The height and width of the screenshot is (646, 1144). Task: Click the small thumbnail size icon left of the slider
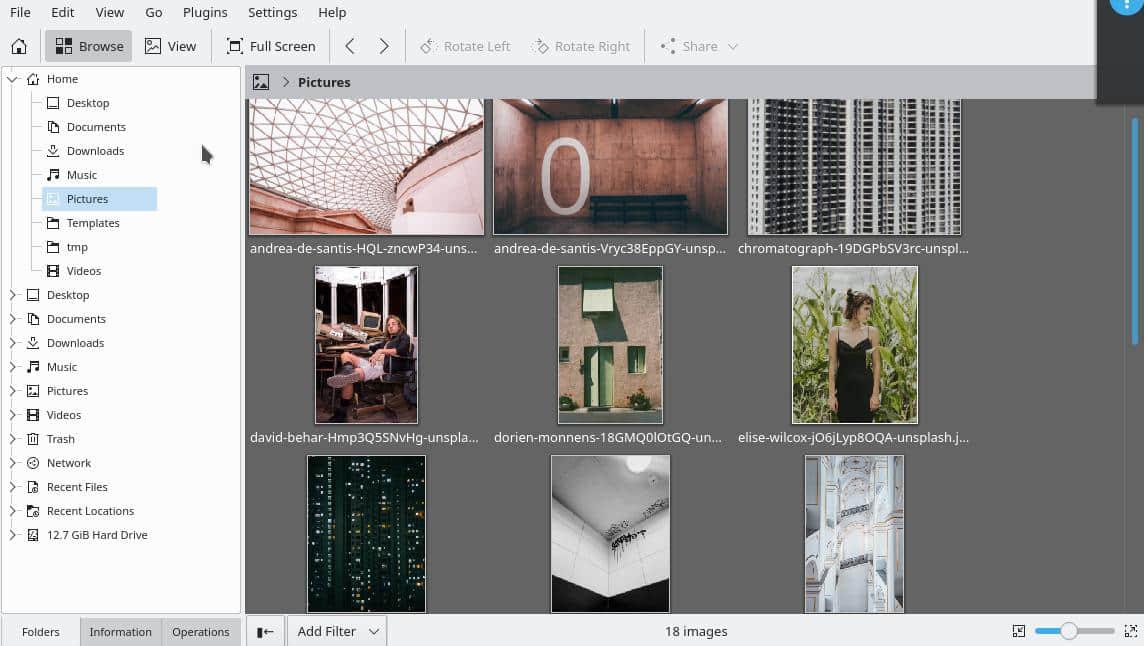click(x=1019, y=631)
